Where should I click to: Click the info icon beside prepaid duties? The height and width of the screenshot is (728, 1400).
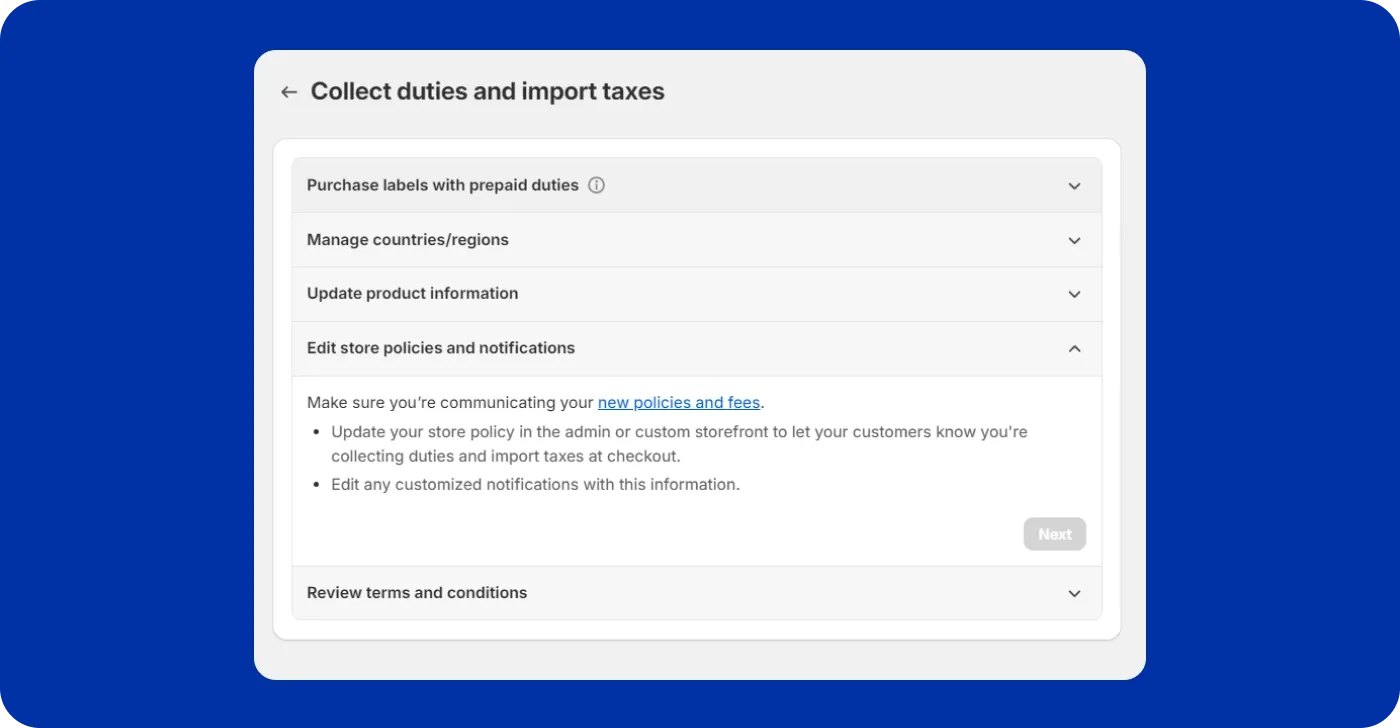tap(596, 185)
